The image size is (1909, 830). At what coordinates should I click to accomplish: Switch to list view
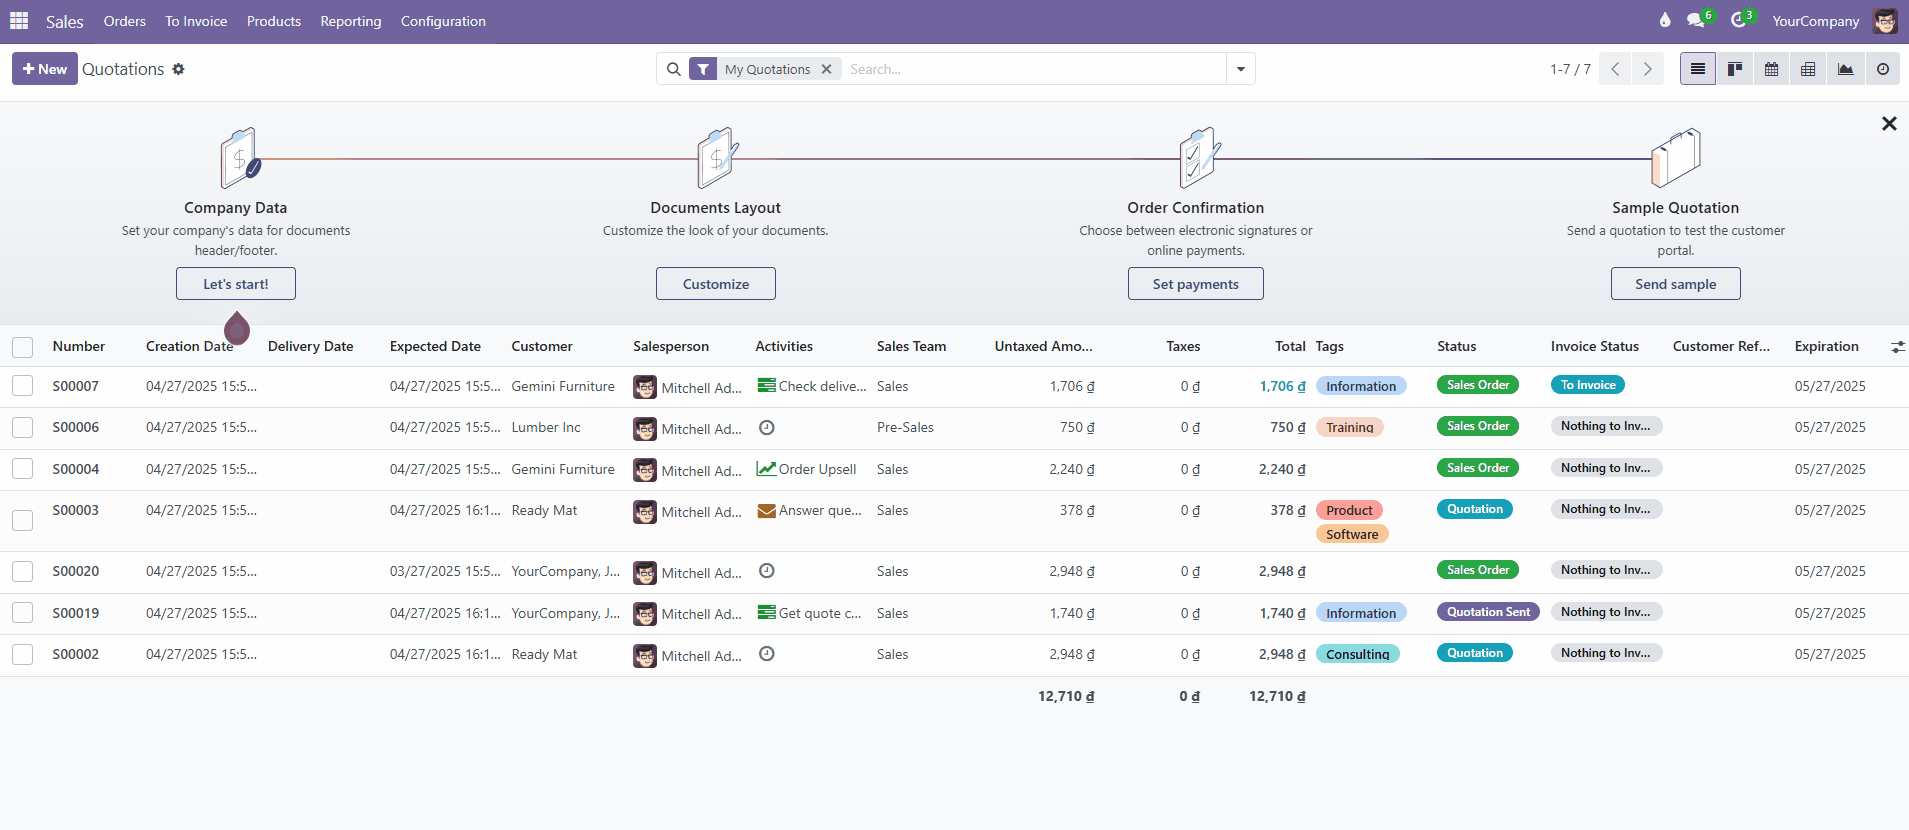click(x=1698, y=69)
